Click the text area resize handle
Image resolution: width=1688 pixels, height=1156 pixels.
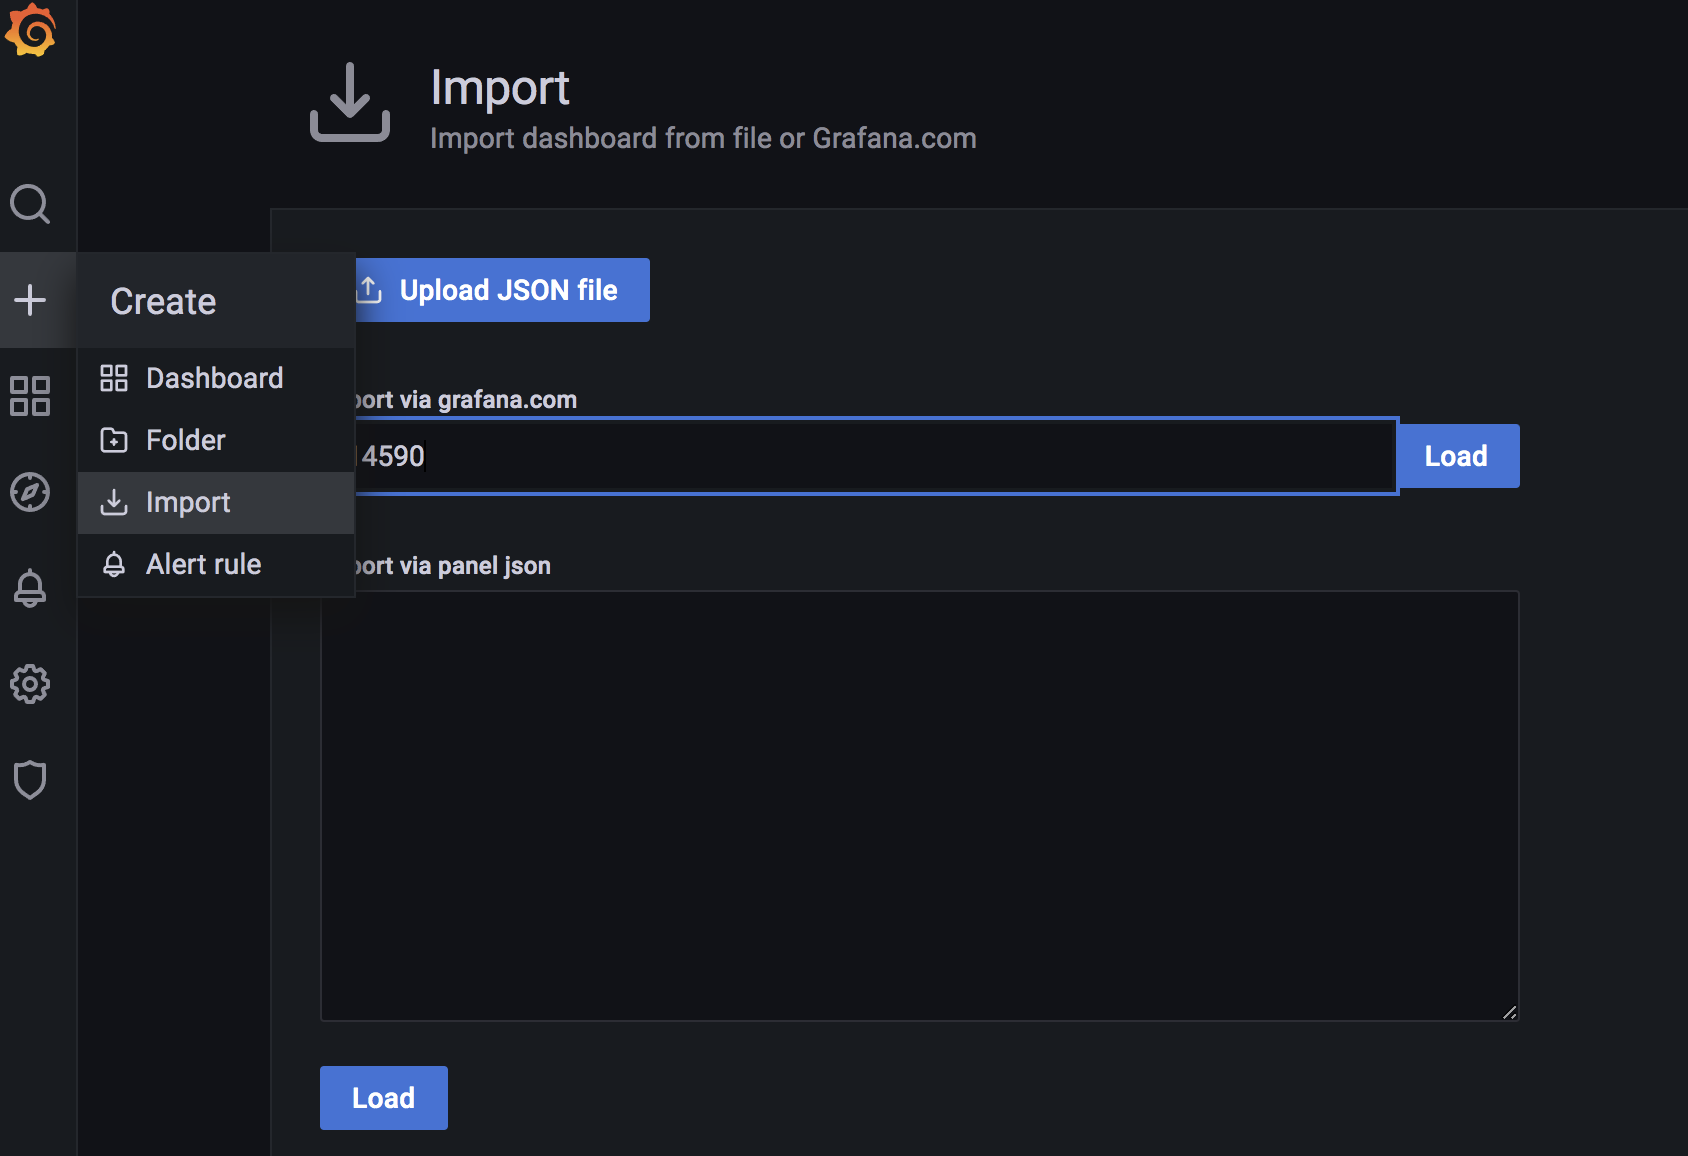(x=1509, y=1012)
